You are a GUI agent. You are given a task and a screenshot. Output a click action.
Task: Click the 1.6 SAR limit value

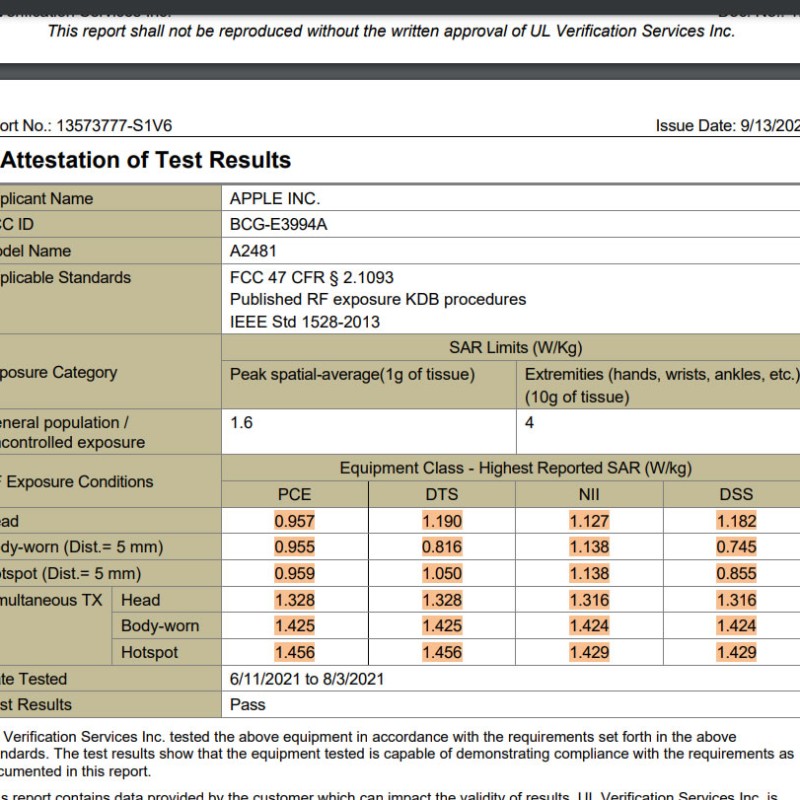coord(242,422)
